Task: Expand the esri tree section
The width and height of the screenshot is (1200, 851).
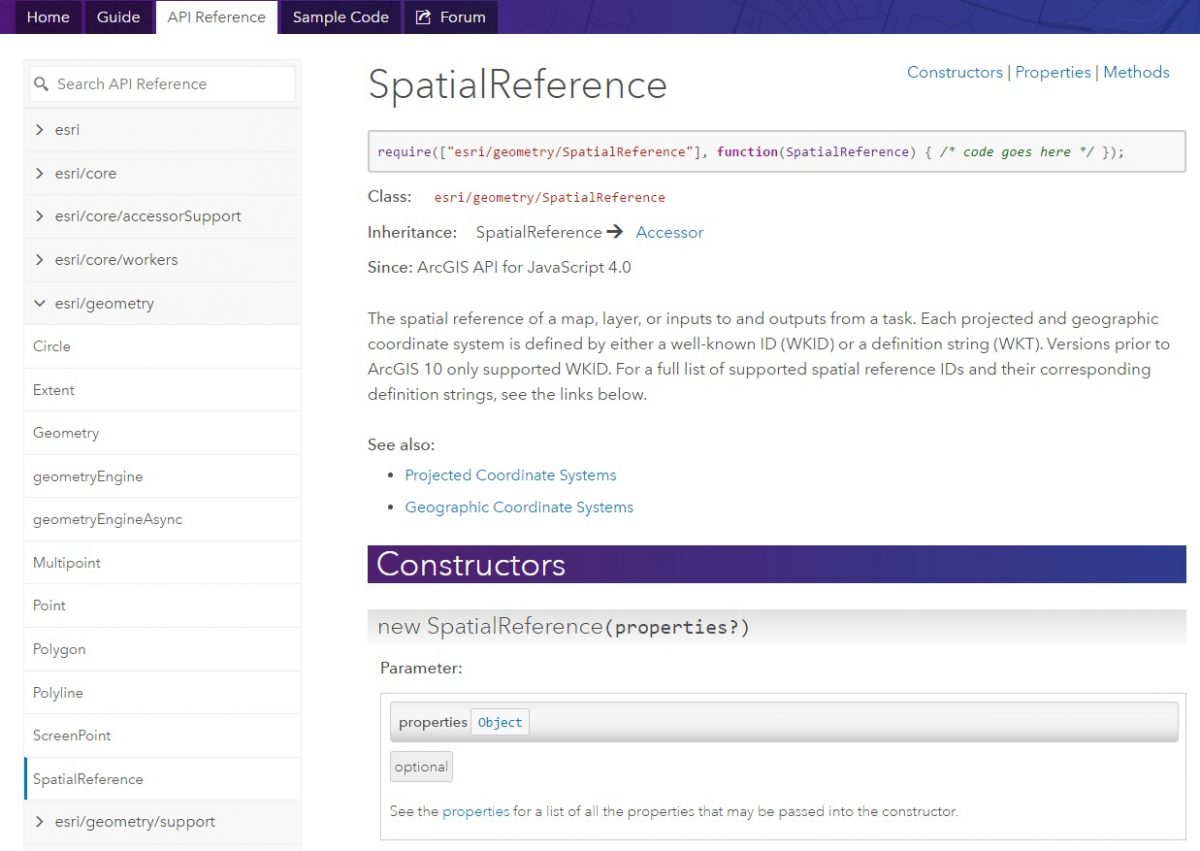Action: tap(40, 130)
